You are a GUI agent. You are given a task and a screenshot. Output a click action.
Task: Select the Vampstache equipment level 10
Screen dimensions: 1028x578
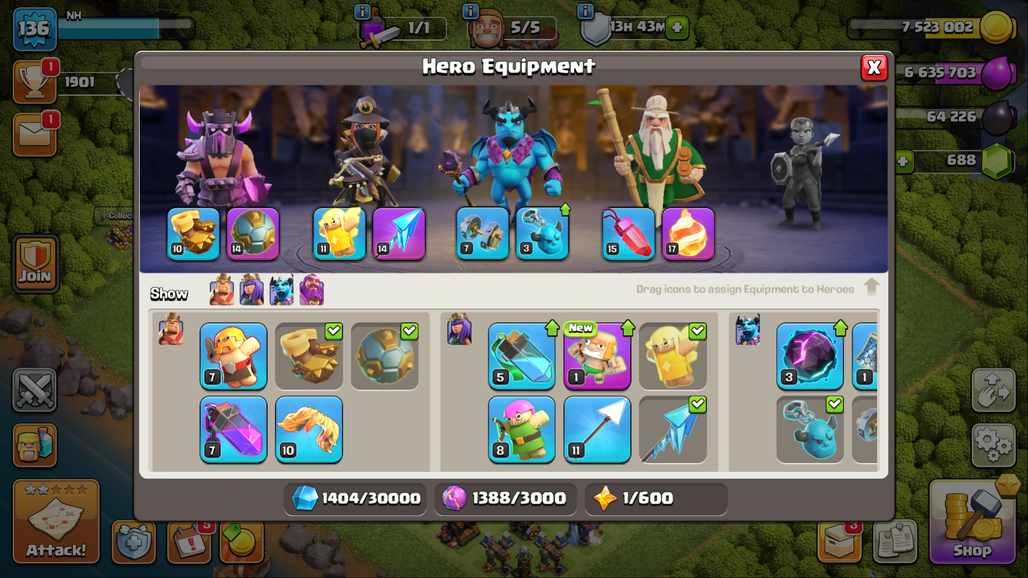coord(309,429)
